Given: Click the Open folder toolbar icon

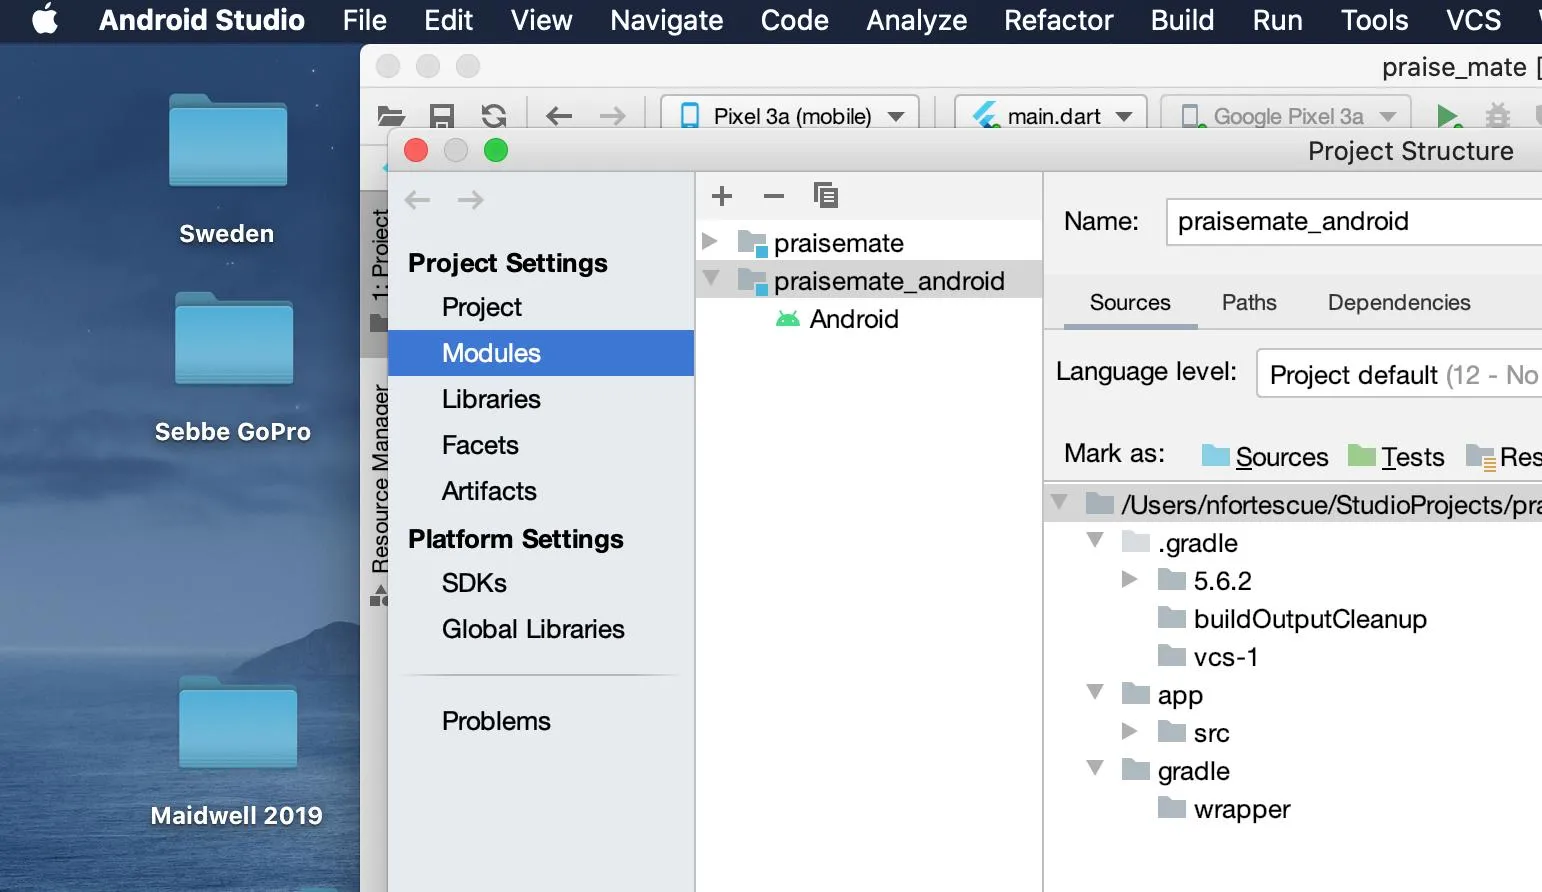Looking at the screenshot, I should pyautogui.click(x=390, y=116).
